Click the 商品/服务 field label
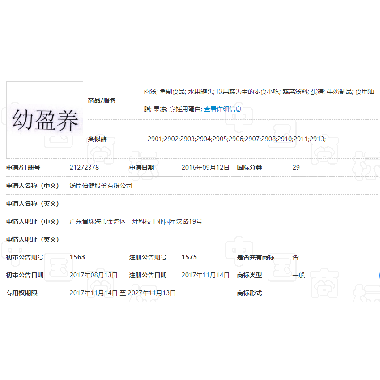The height and width of the screenshot is (380, 380). (102, 100)
